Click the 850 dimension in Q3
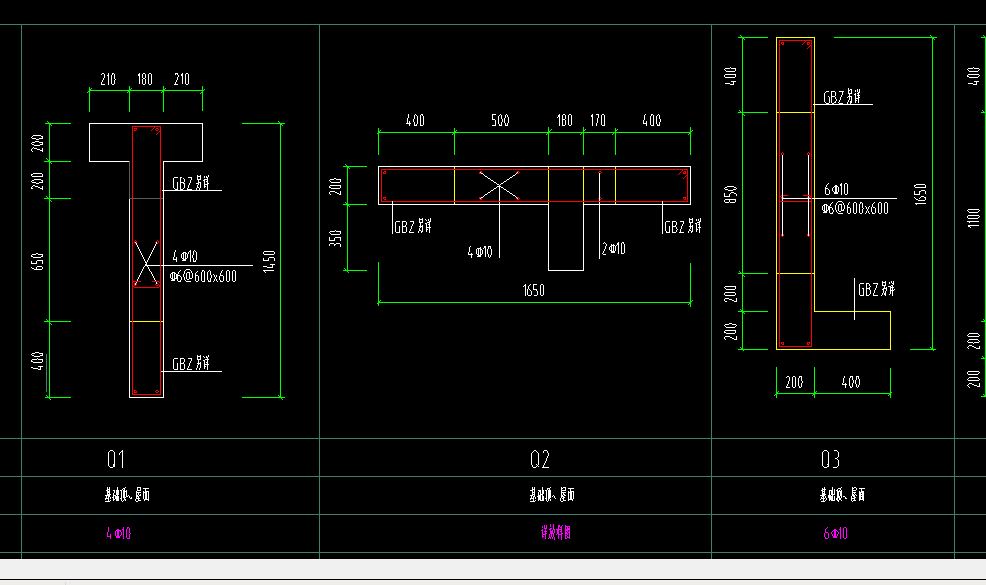Viewport: 986px width, 585px height. pos(730,194)
